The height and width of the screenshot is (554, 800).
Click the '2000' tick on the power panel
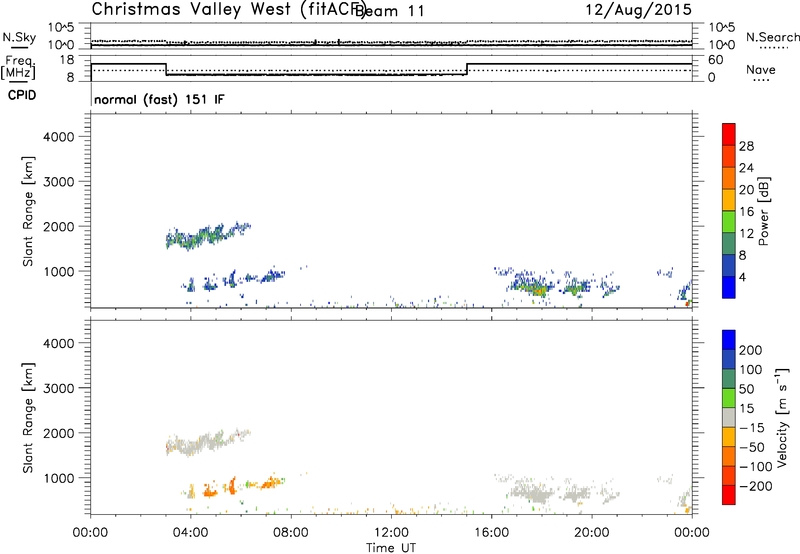(59, 226)
